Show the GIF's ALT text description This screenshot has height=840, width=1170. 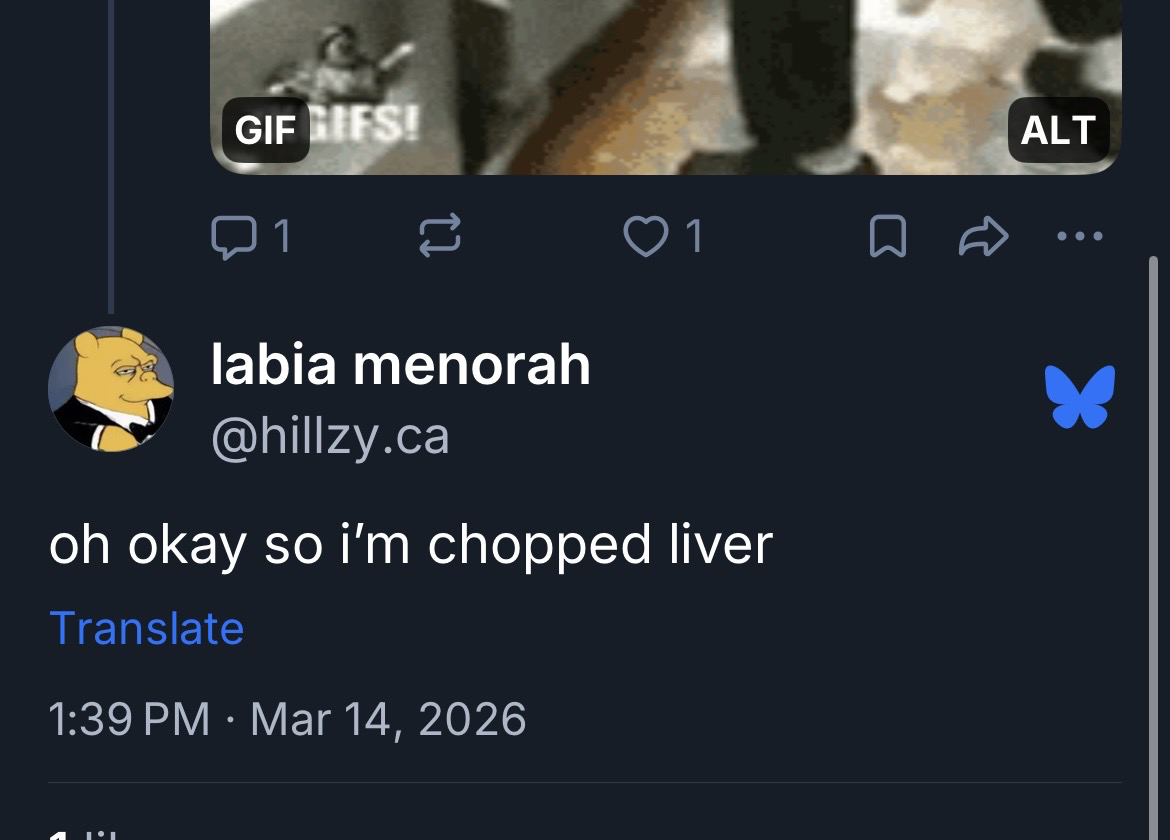tap(1058, 130)
